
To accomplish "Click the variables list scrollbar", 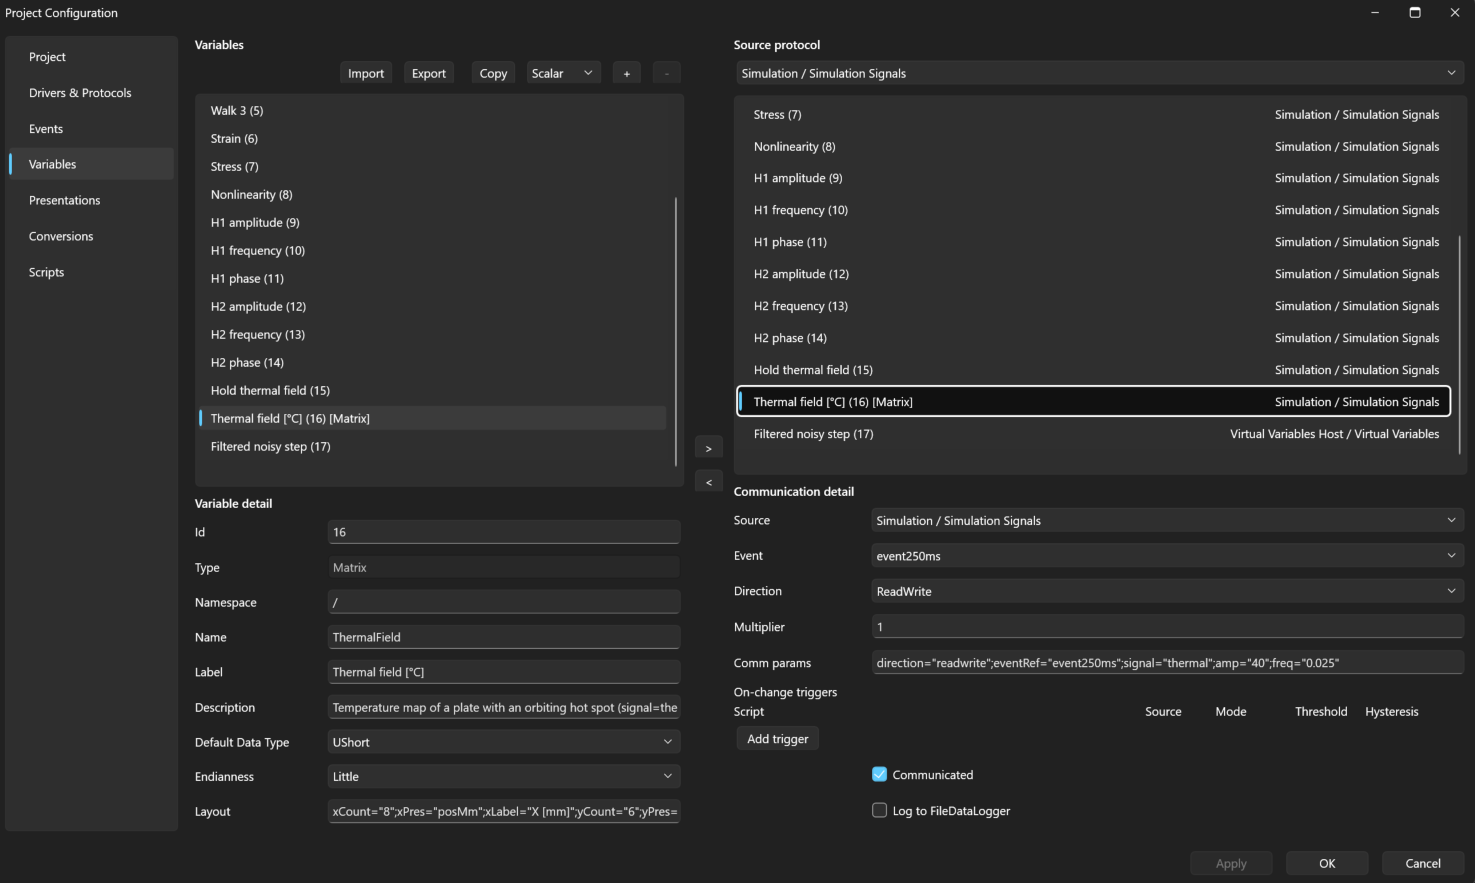I will 676,331.
